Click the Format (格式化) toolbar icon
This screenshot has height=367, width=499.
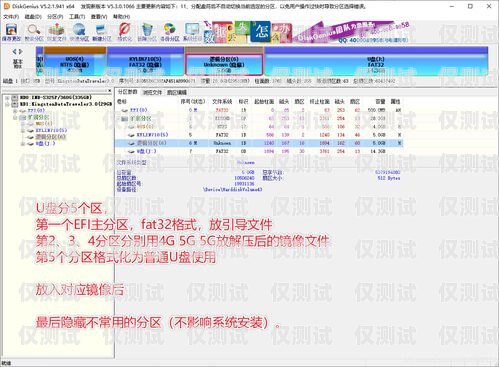124,32
